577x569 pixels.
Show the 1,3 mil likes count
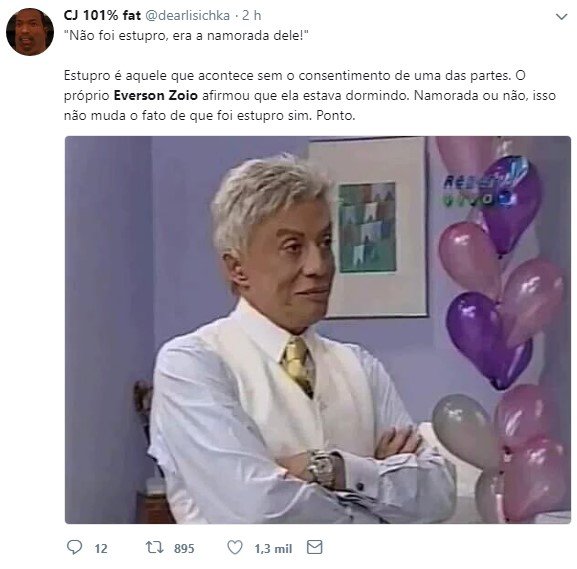coord(273,548)
